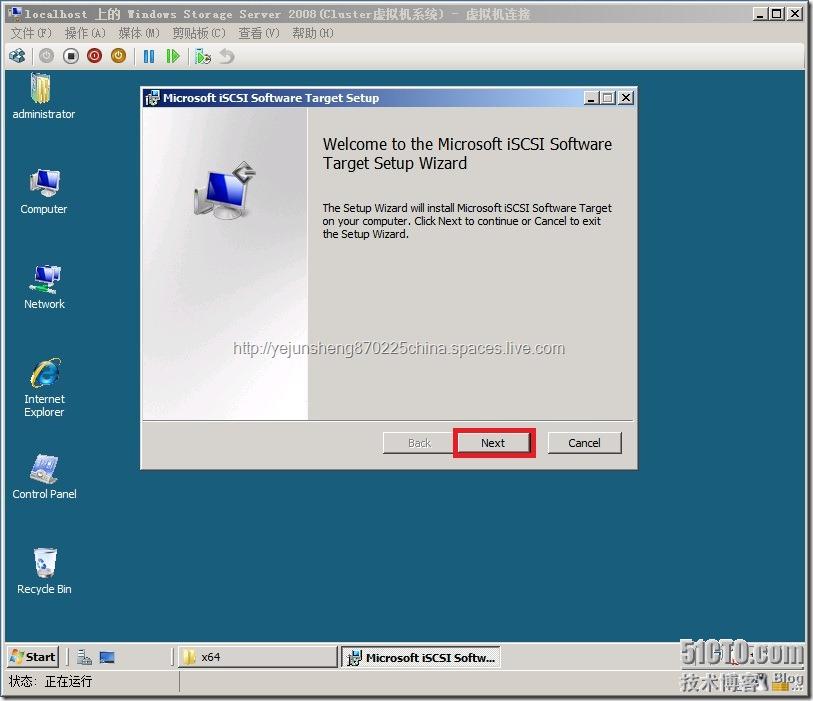Open the 文件(F) menu

(31, 33)
